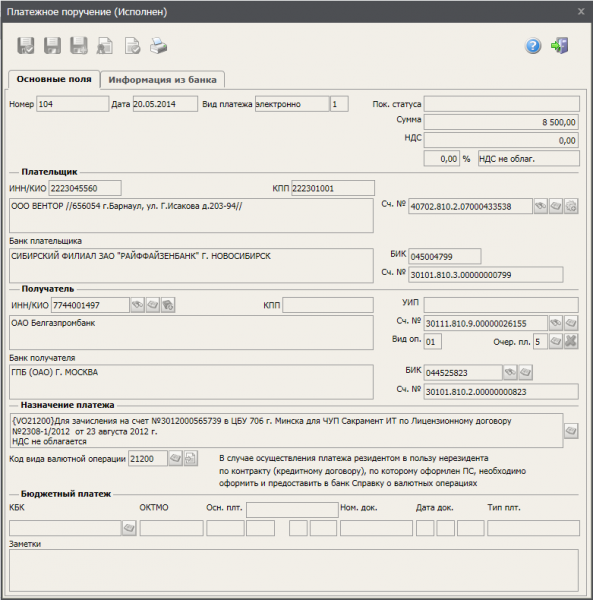Open reference book icon next to Очер. пл. field
This screenshot has width=593, height=600.
(x=556, y=341)
